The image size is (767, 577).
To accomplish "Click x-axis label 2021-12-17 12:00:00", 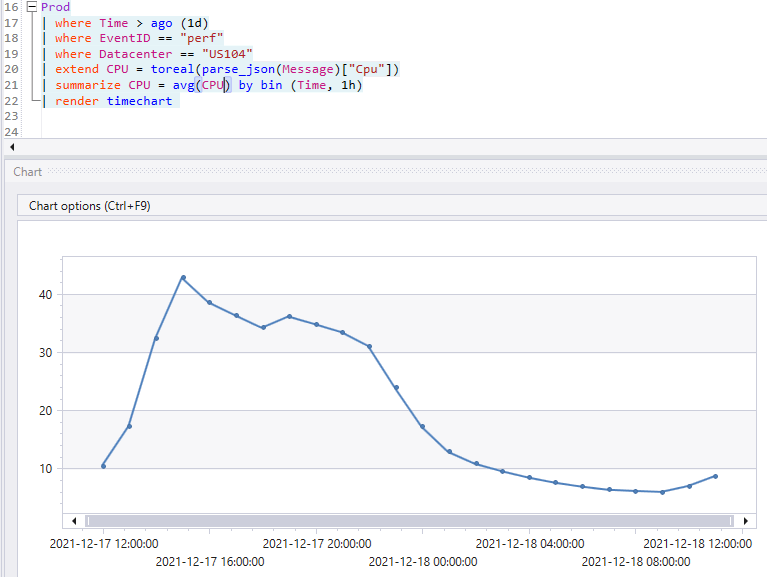I will coord(104,544).
